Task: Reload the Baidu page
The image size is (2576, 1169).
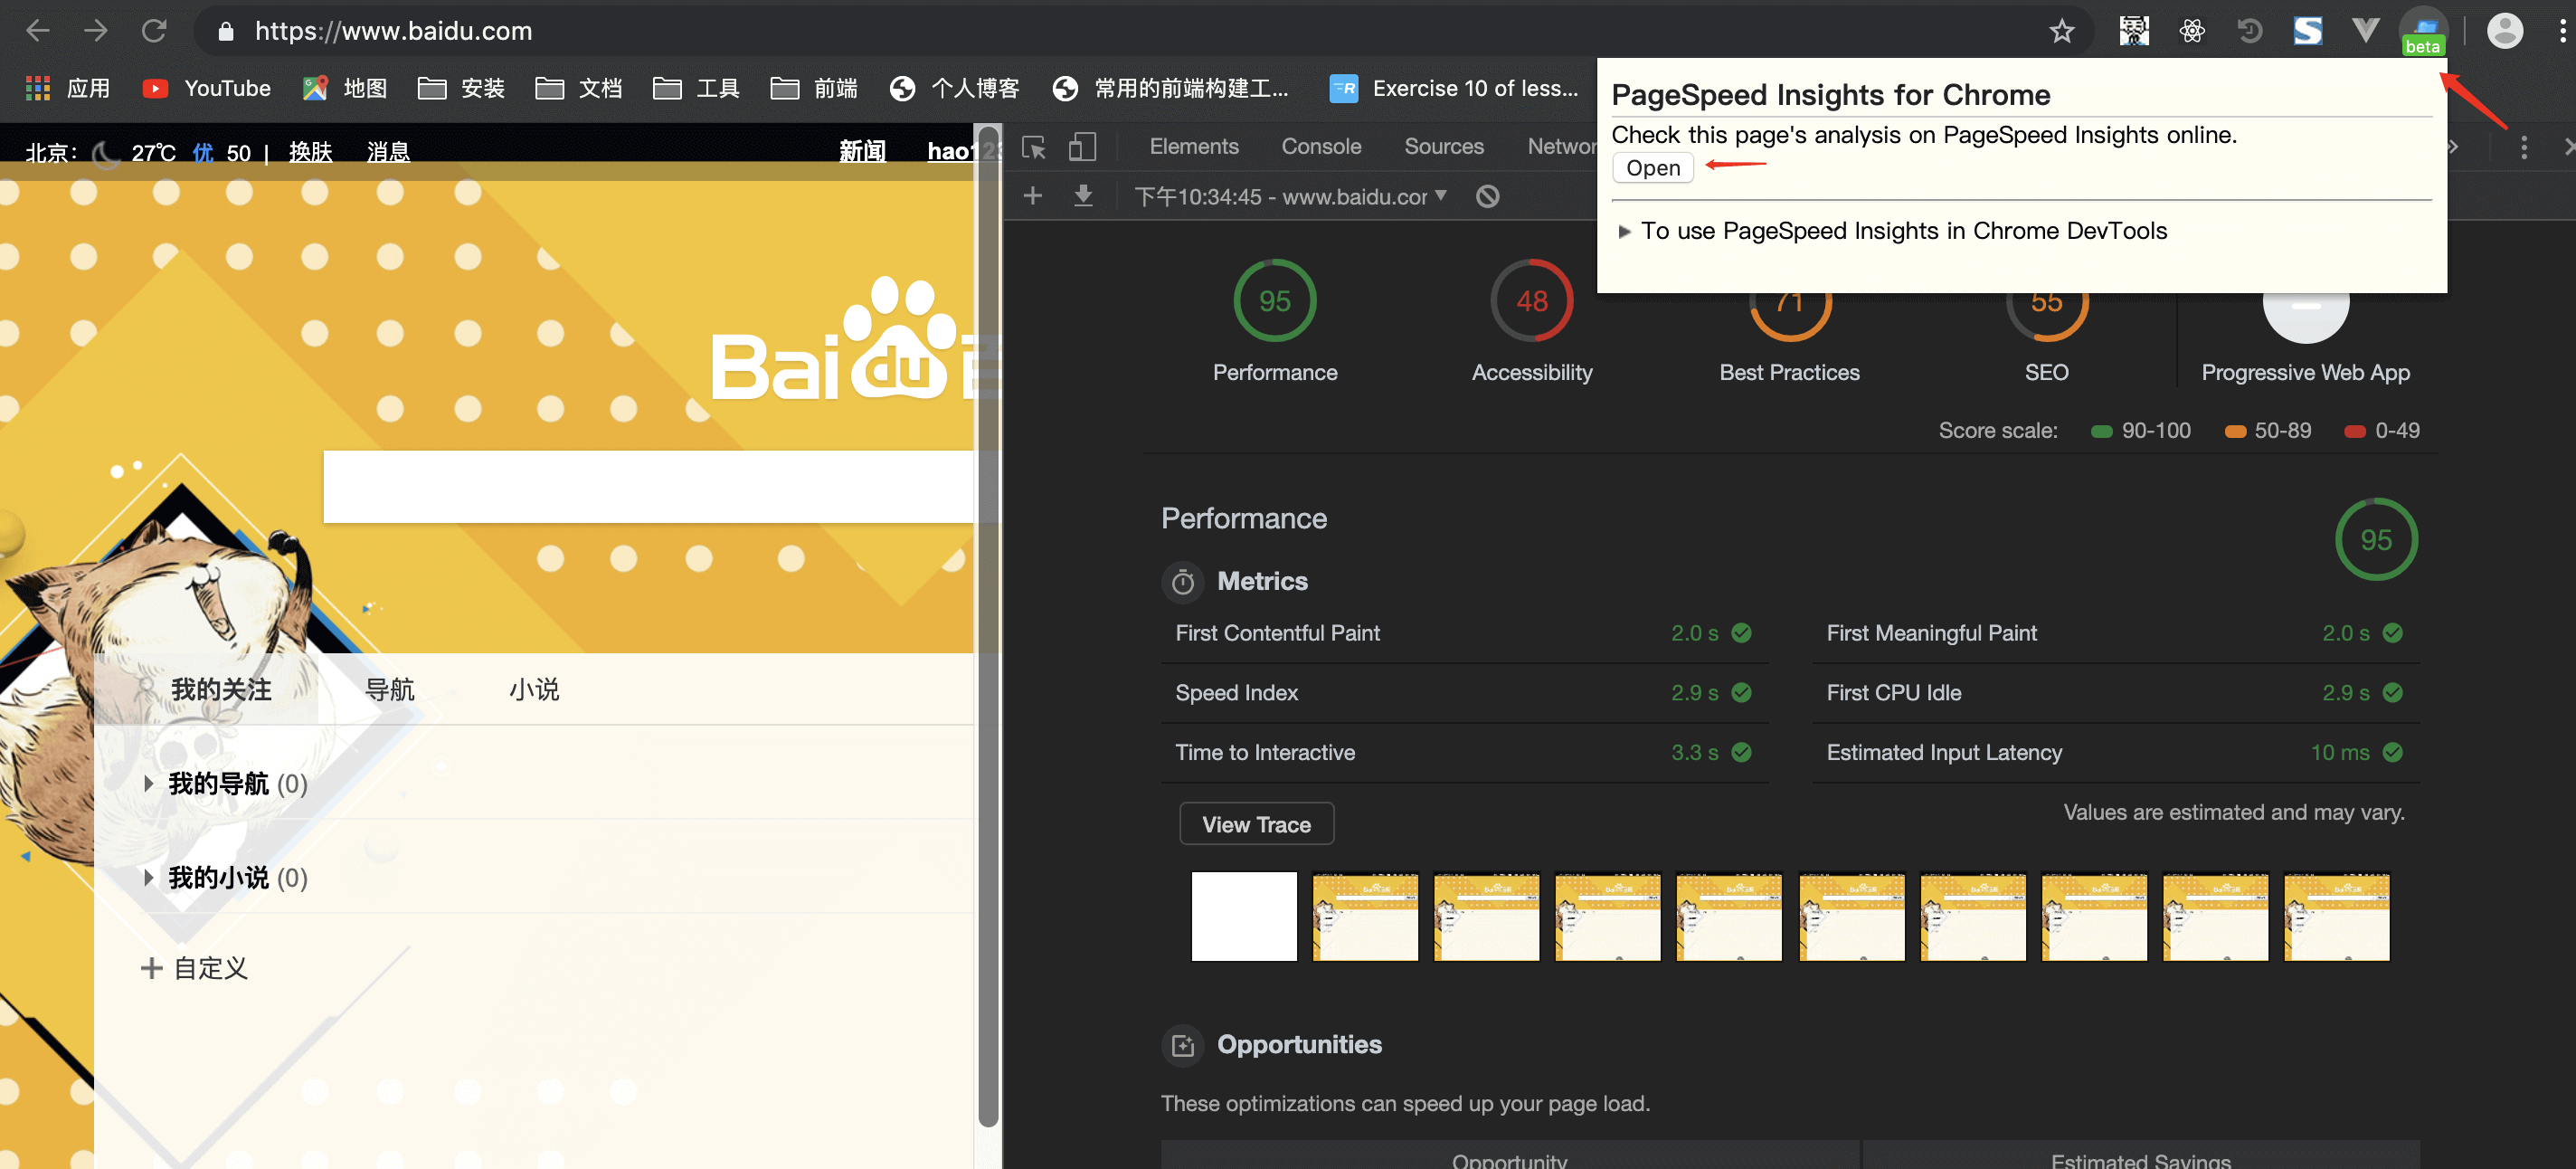Action: 154,31
